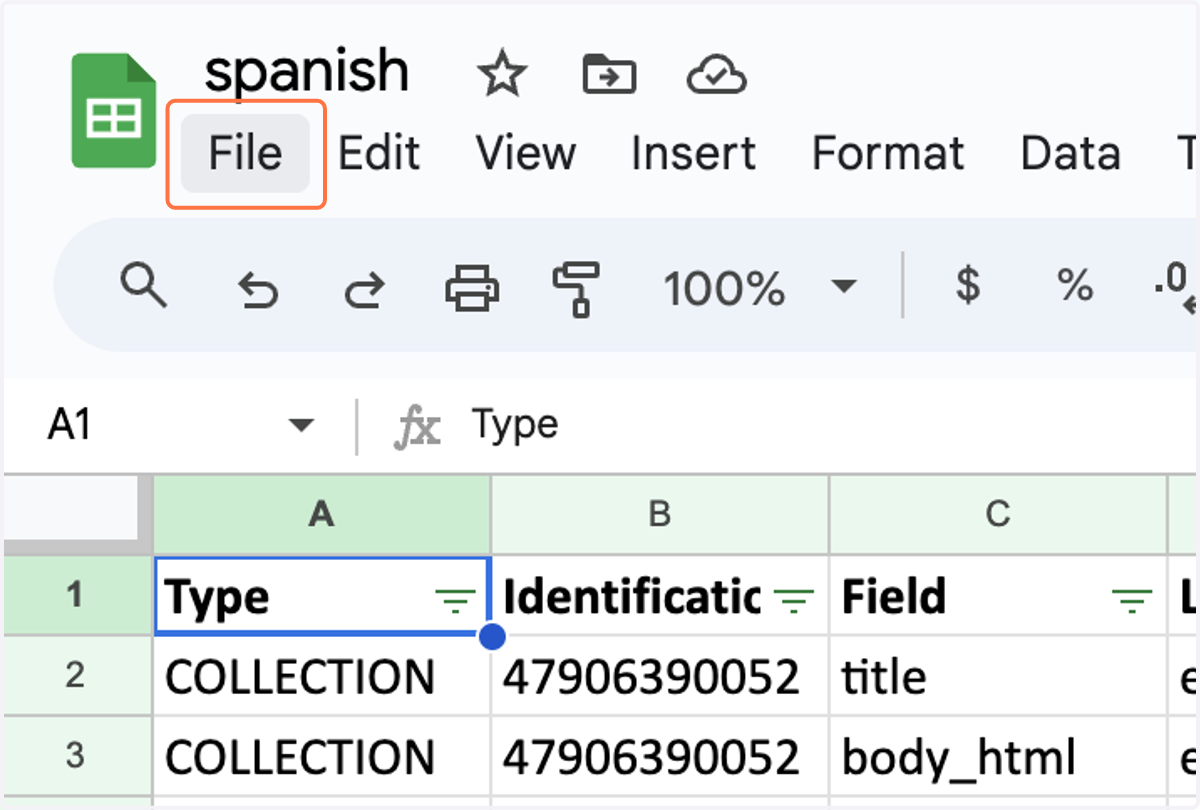
Task: Open the filter dropdown in Identification column
Action: point(794,599)
